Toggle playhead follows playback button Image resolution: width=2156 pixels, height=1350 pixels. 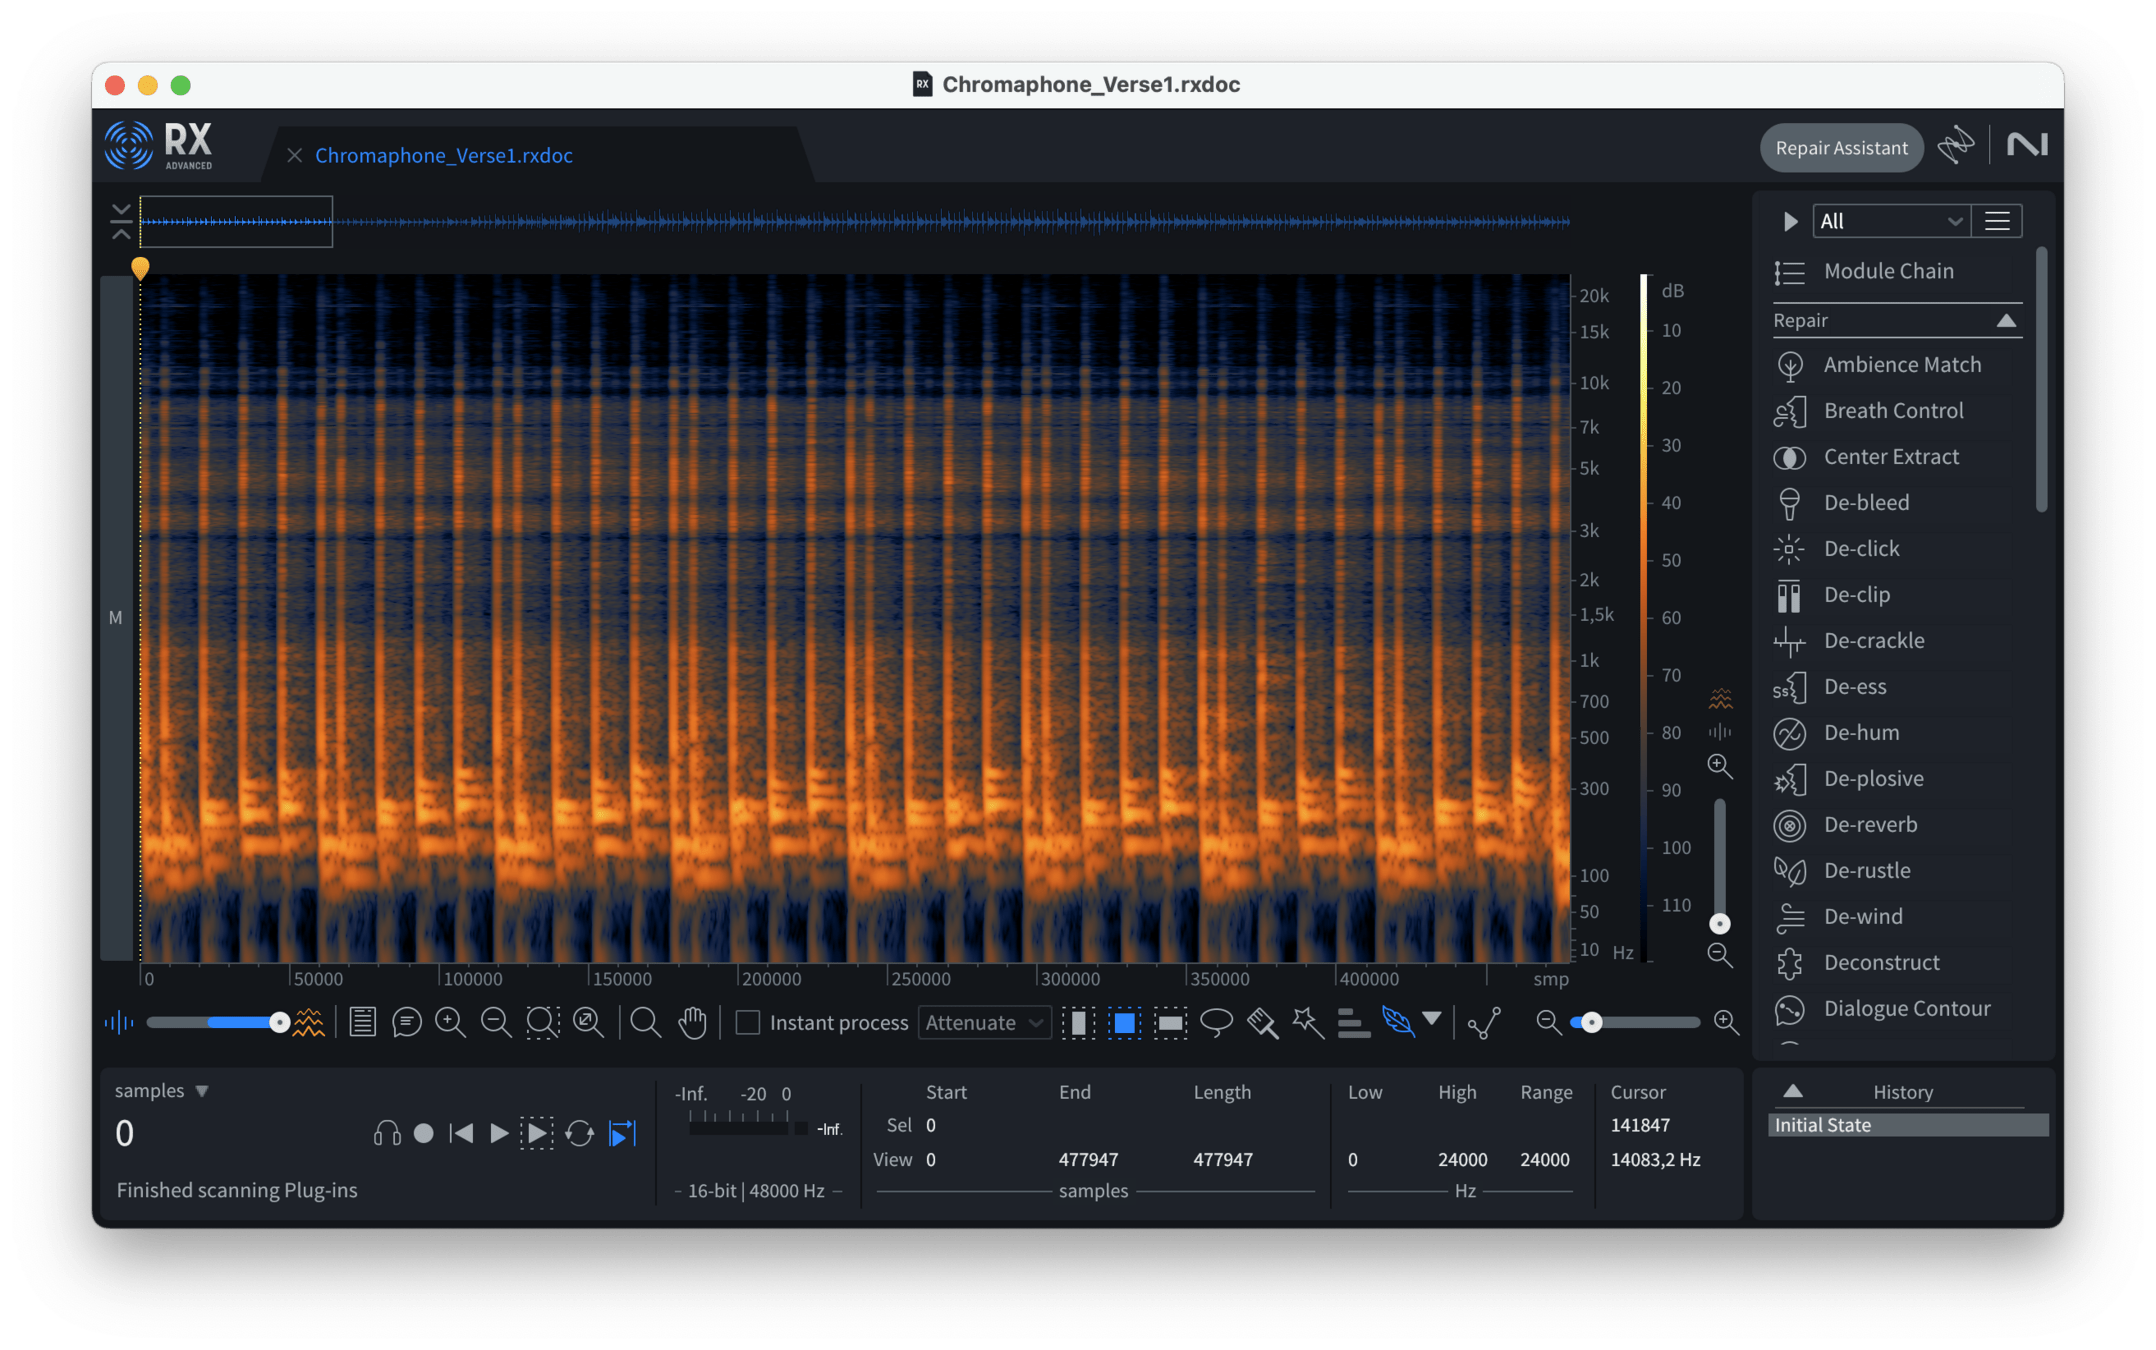click(622, 1133)
